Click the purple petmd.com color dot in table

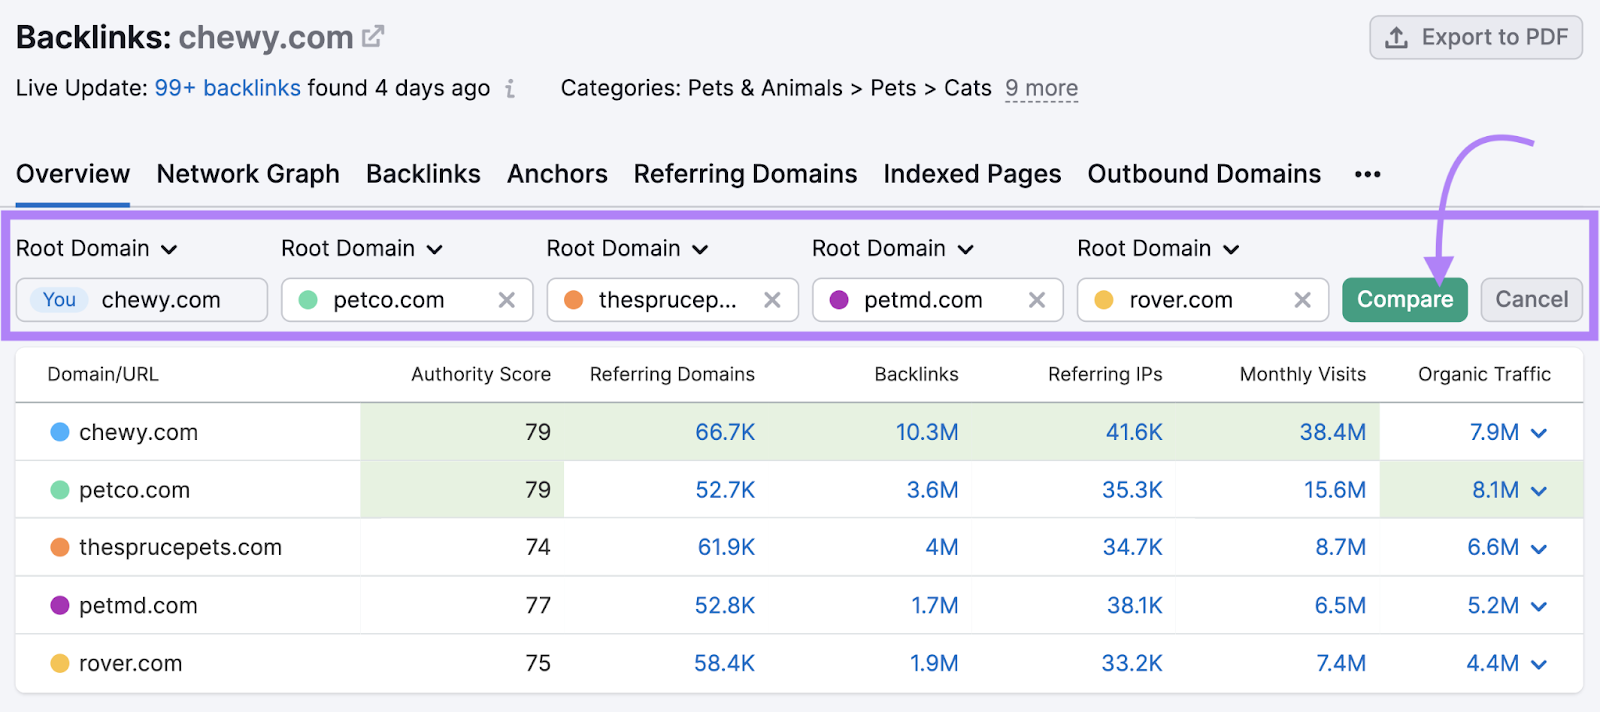[x=60, y=606]
